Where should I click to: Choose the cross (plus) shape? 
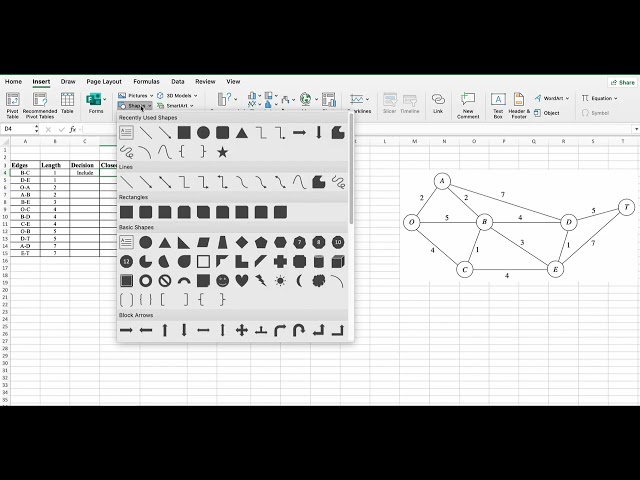pos(280,262)
